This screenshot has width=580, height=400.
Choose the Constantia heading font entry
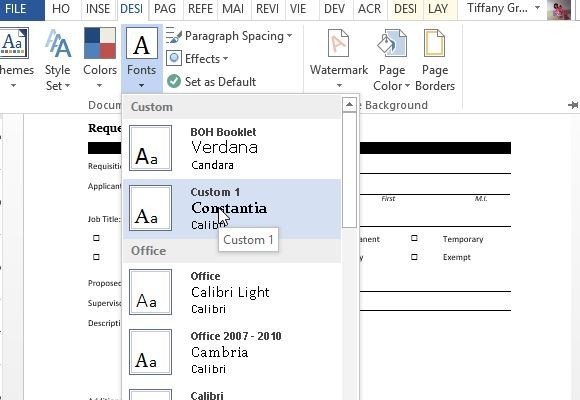(229, 208)
